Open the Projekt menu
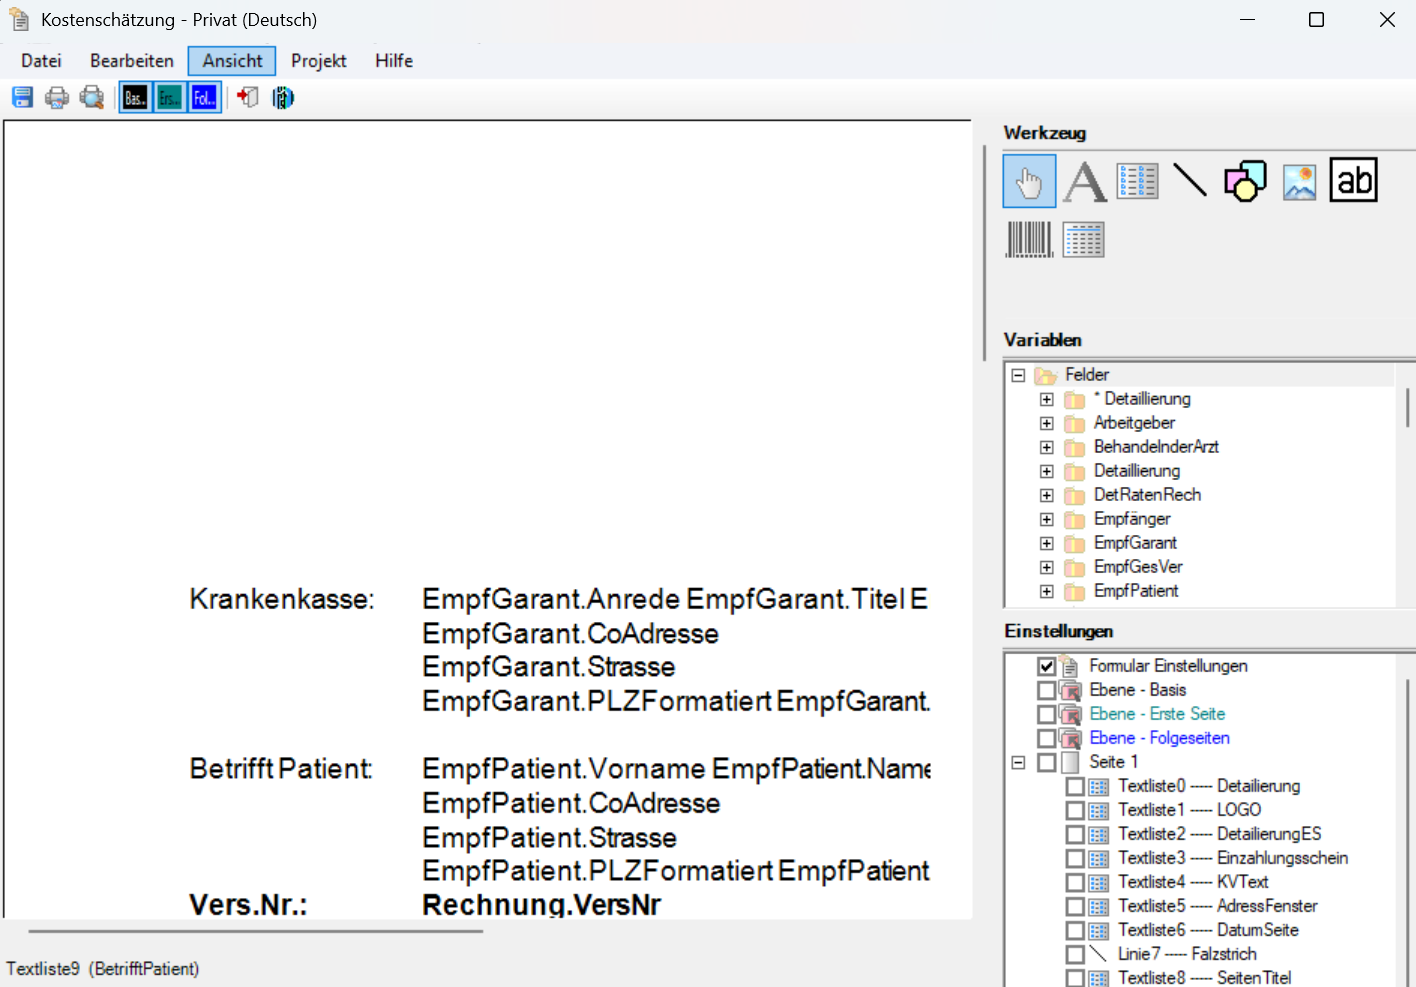Screen dimensions: 1416x987 [318, 61]
